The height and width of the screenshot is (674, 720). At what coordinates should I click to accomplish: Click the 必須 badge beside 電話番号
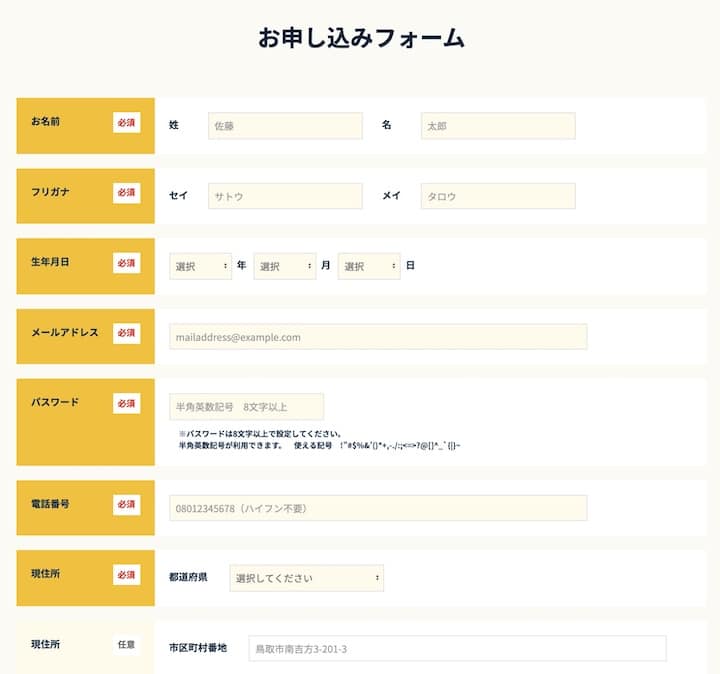coord(126,504)
